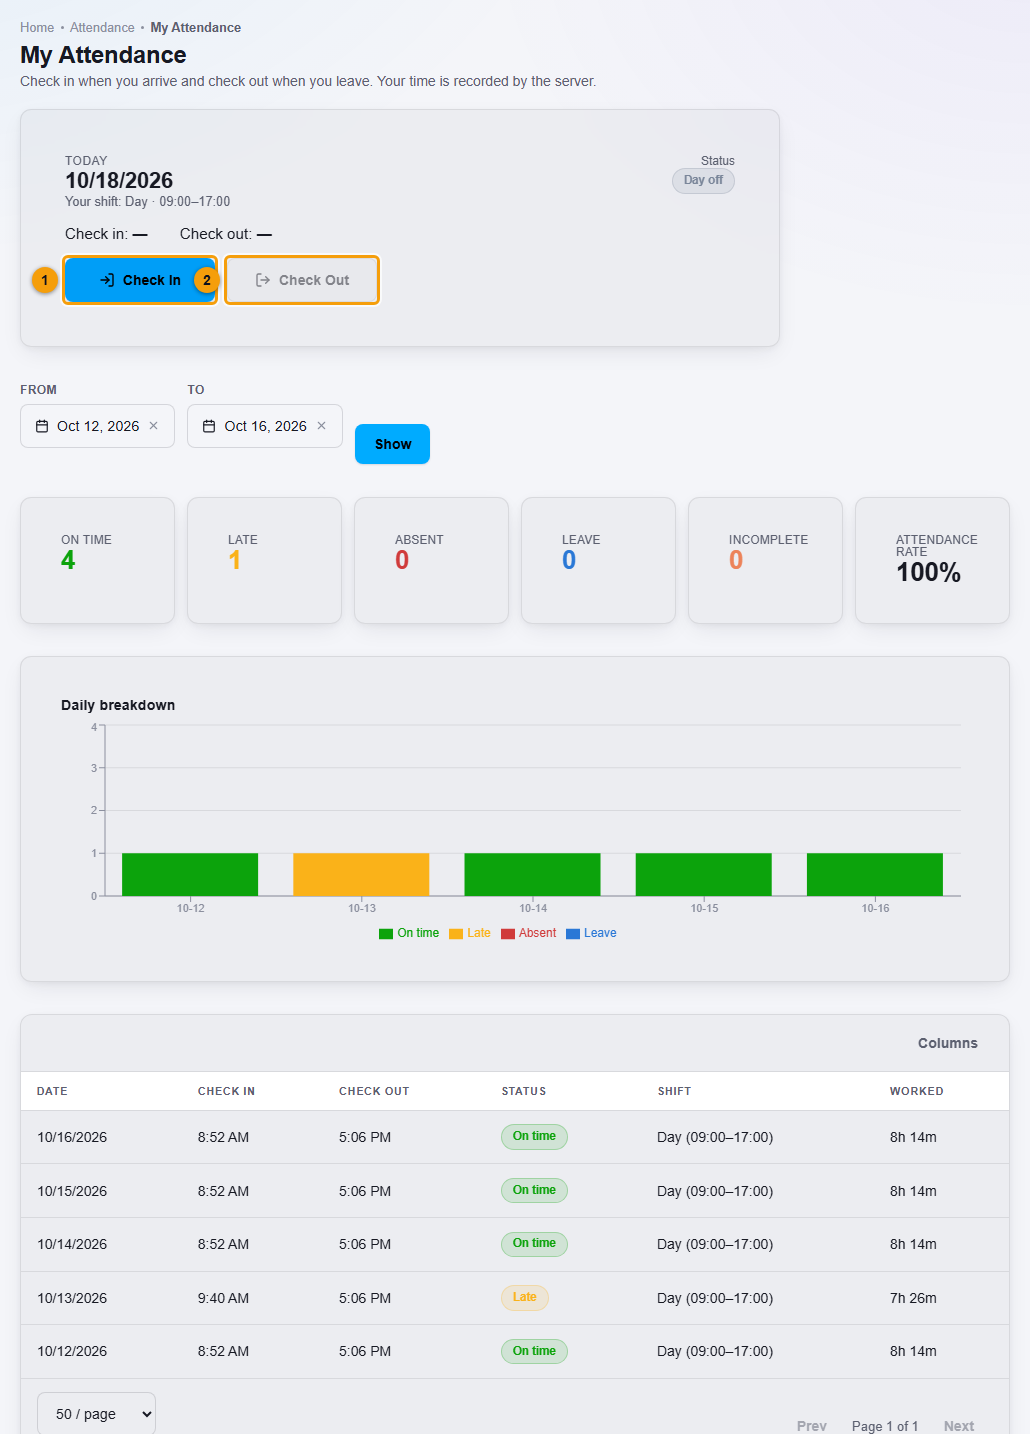Image resolution: width=1030 pixels, height=1434 pixels.
Task: Click the Leave summary card
Action: pos(598,560)
